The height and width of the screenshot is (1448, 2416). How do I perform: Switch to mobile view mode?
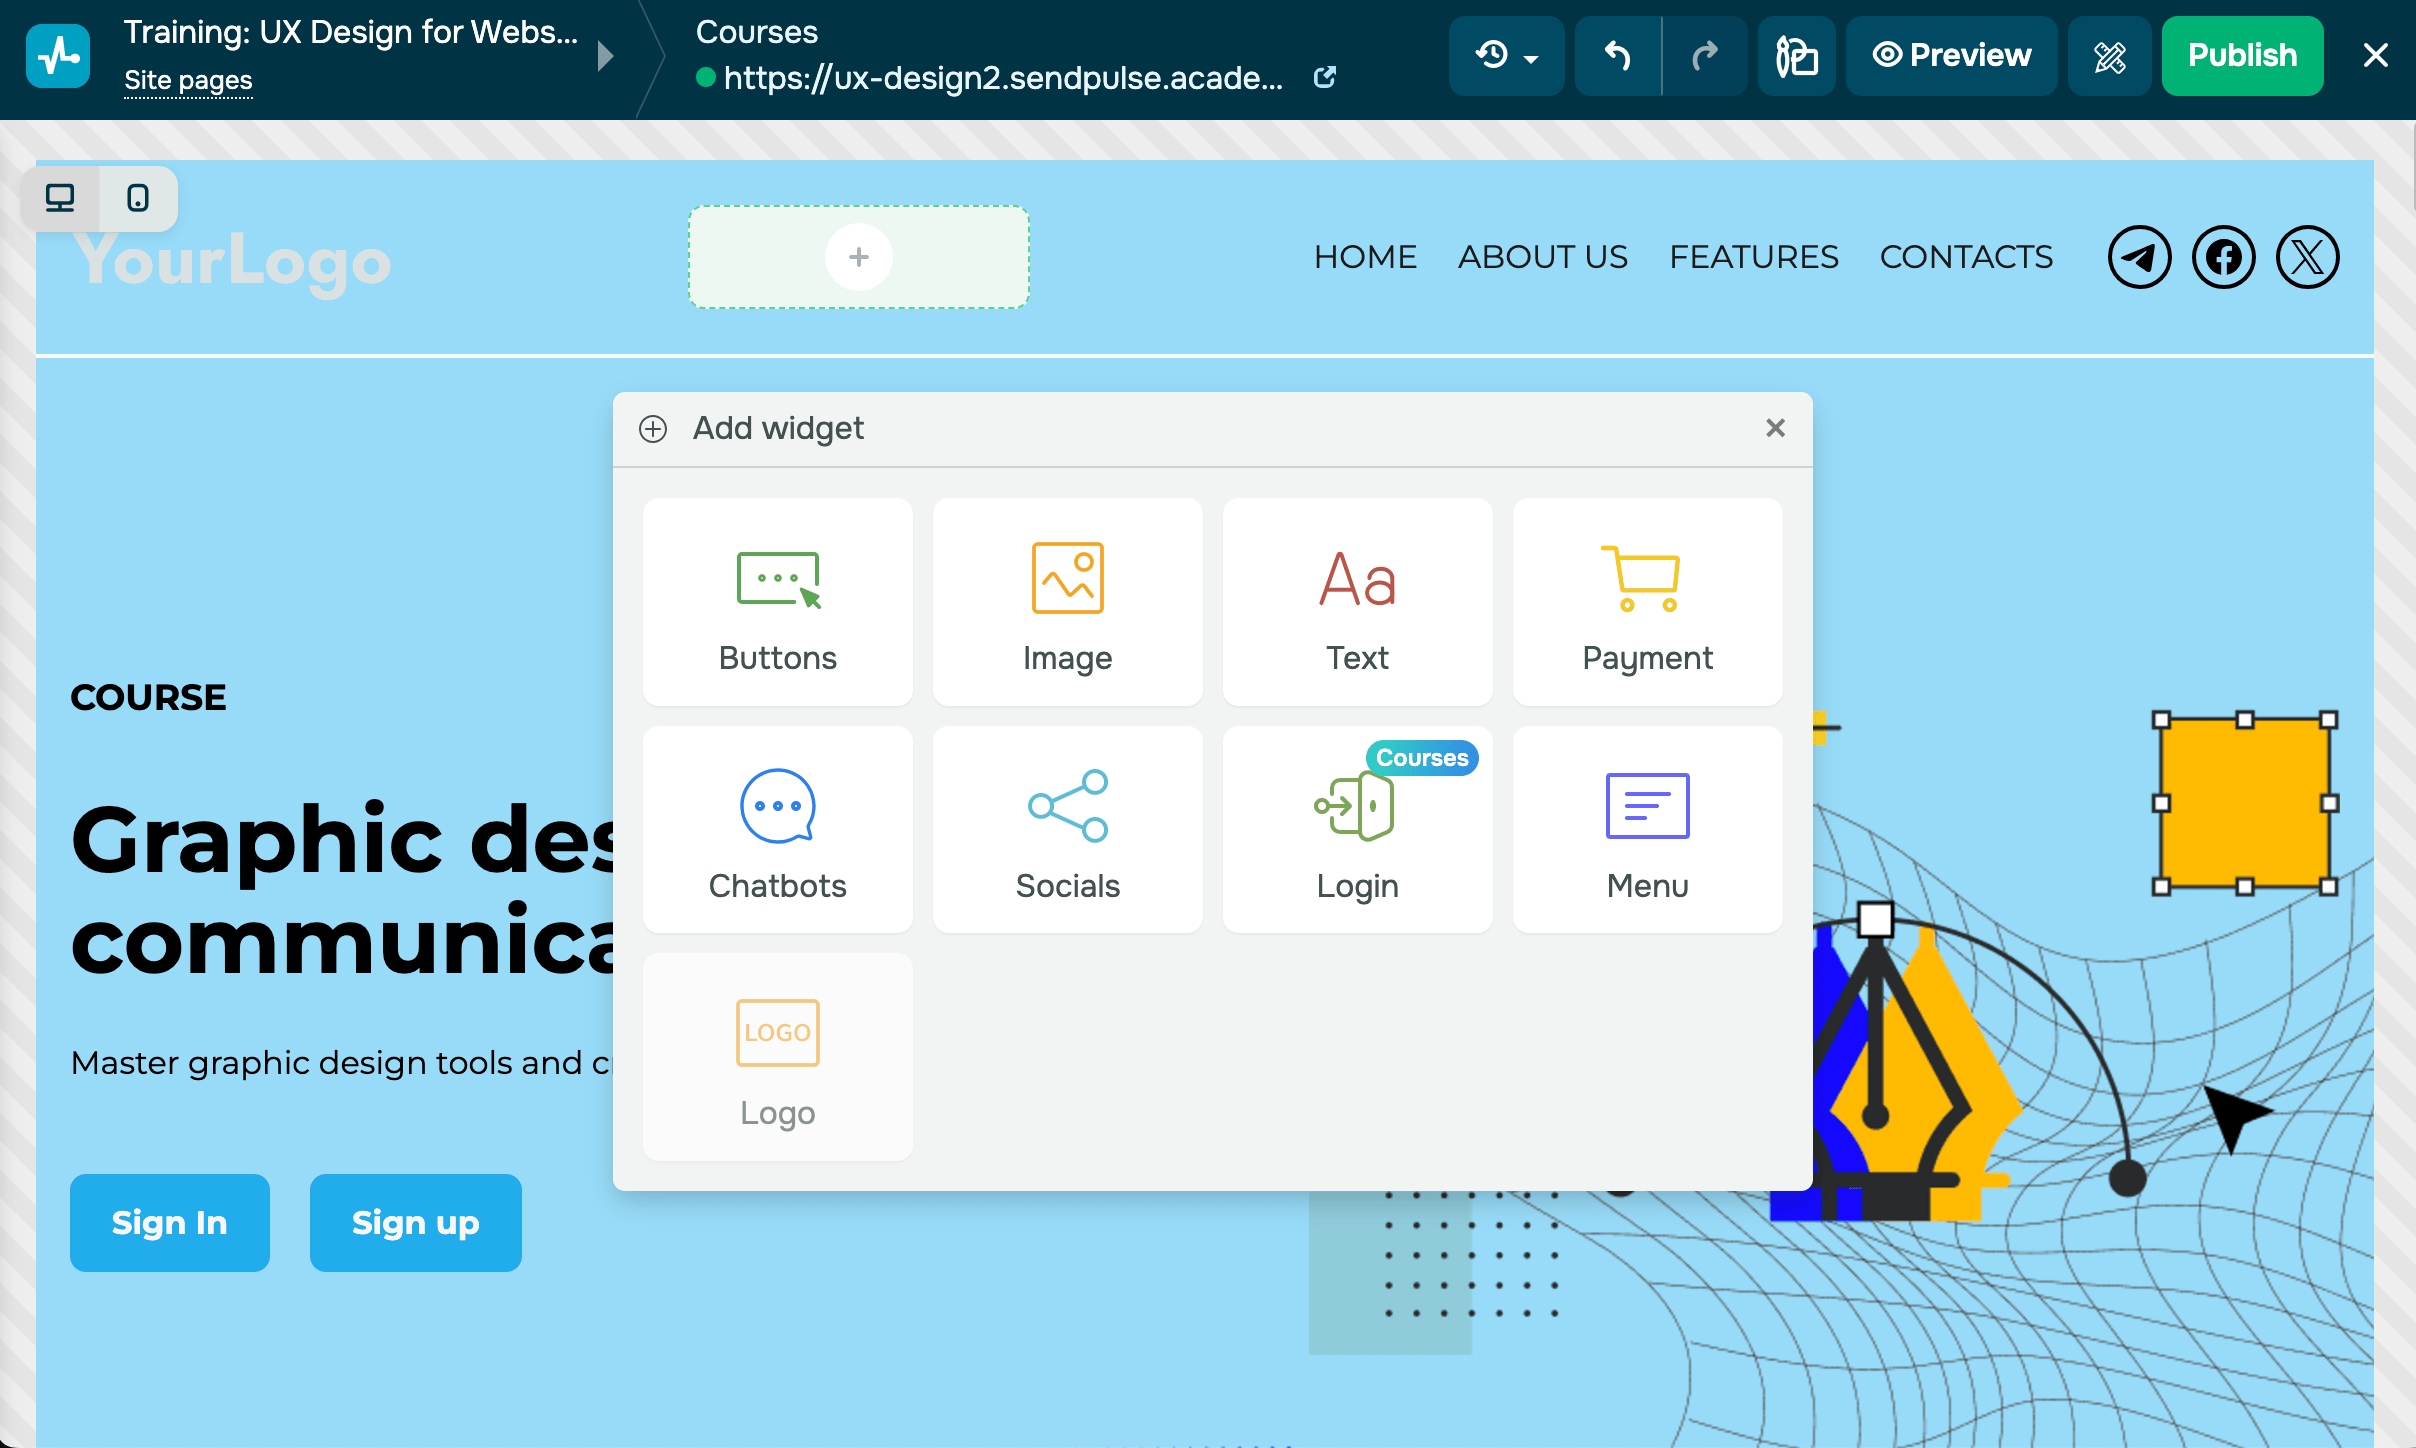(138, 198)
